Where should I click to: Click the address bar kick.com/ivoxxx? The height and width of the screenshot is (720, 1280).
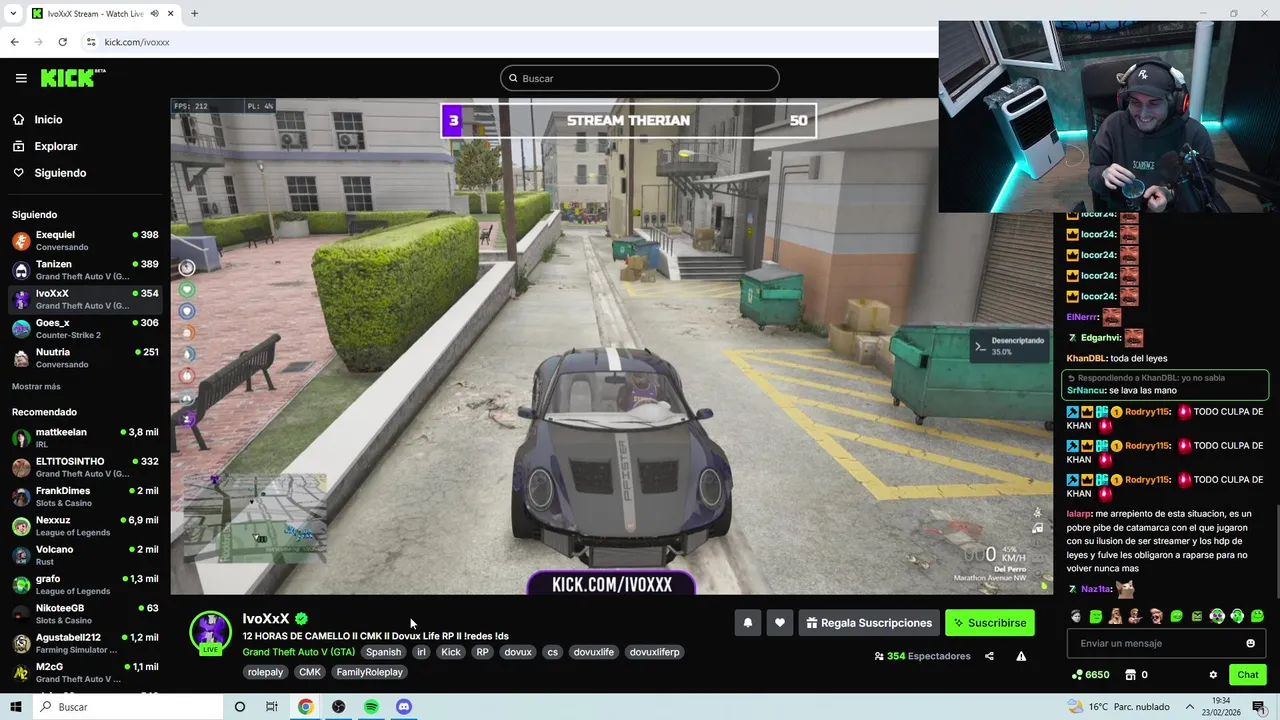click(137, 42)
